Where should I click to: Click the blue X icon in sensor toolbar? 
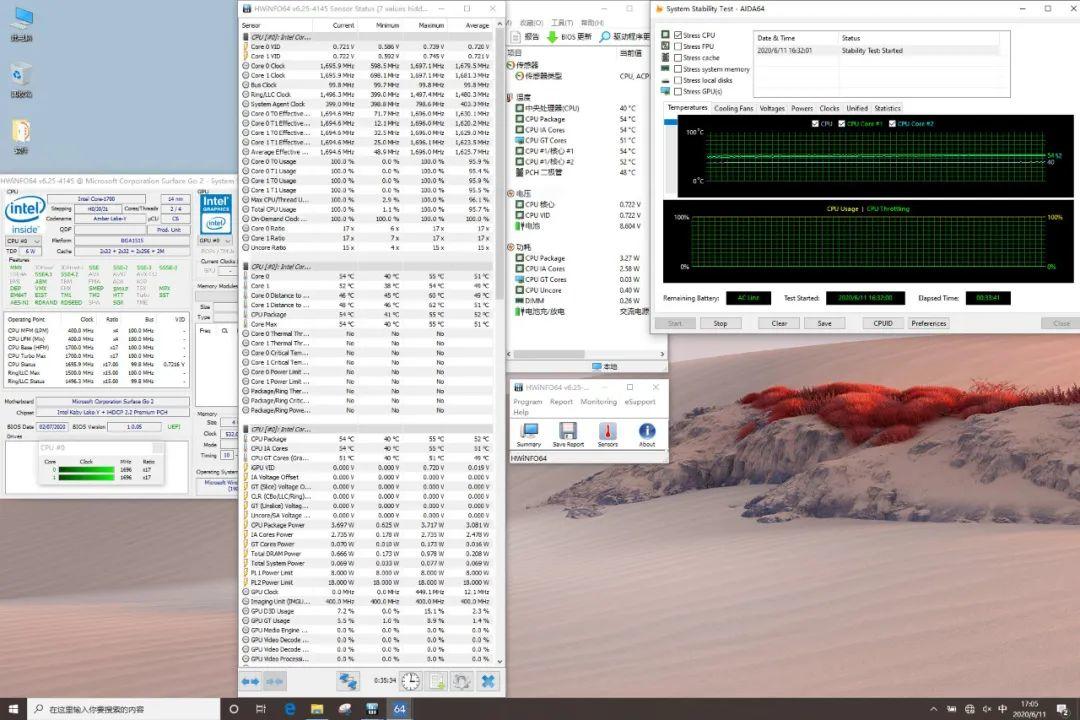[x=488, y=681]
